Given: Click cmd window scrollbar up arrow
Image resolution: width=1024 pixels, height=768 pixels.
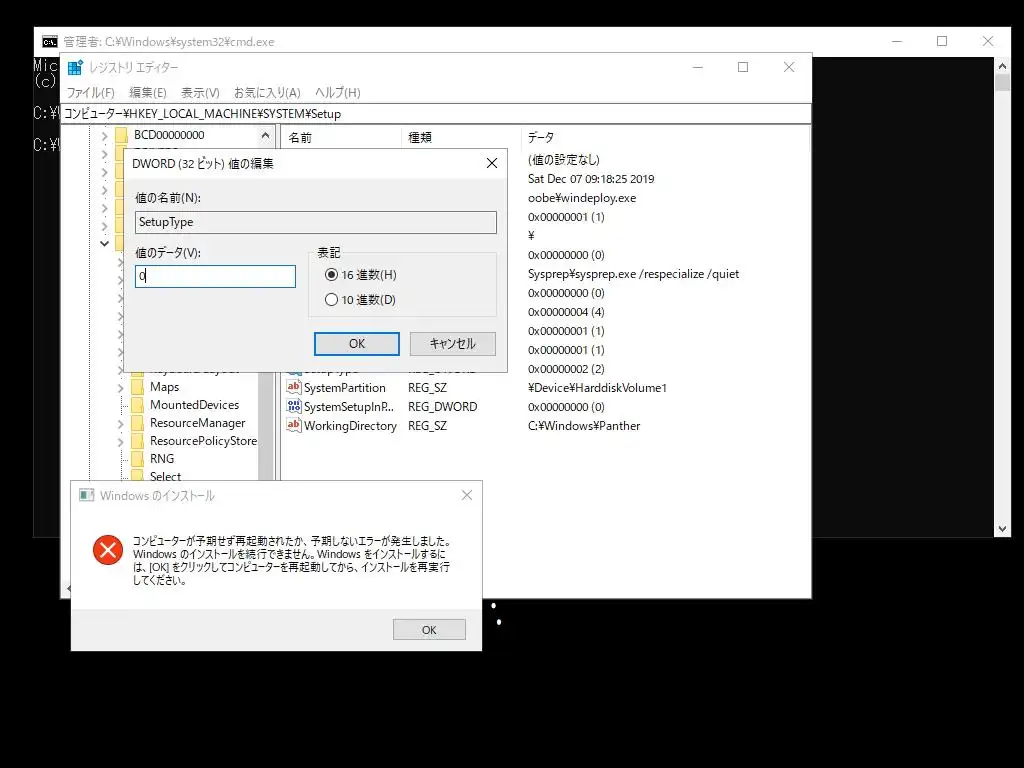Looking at the screenshot, I should pos(1002,65).
